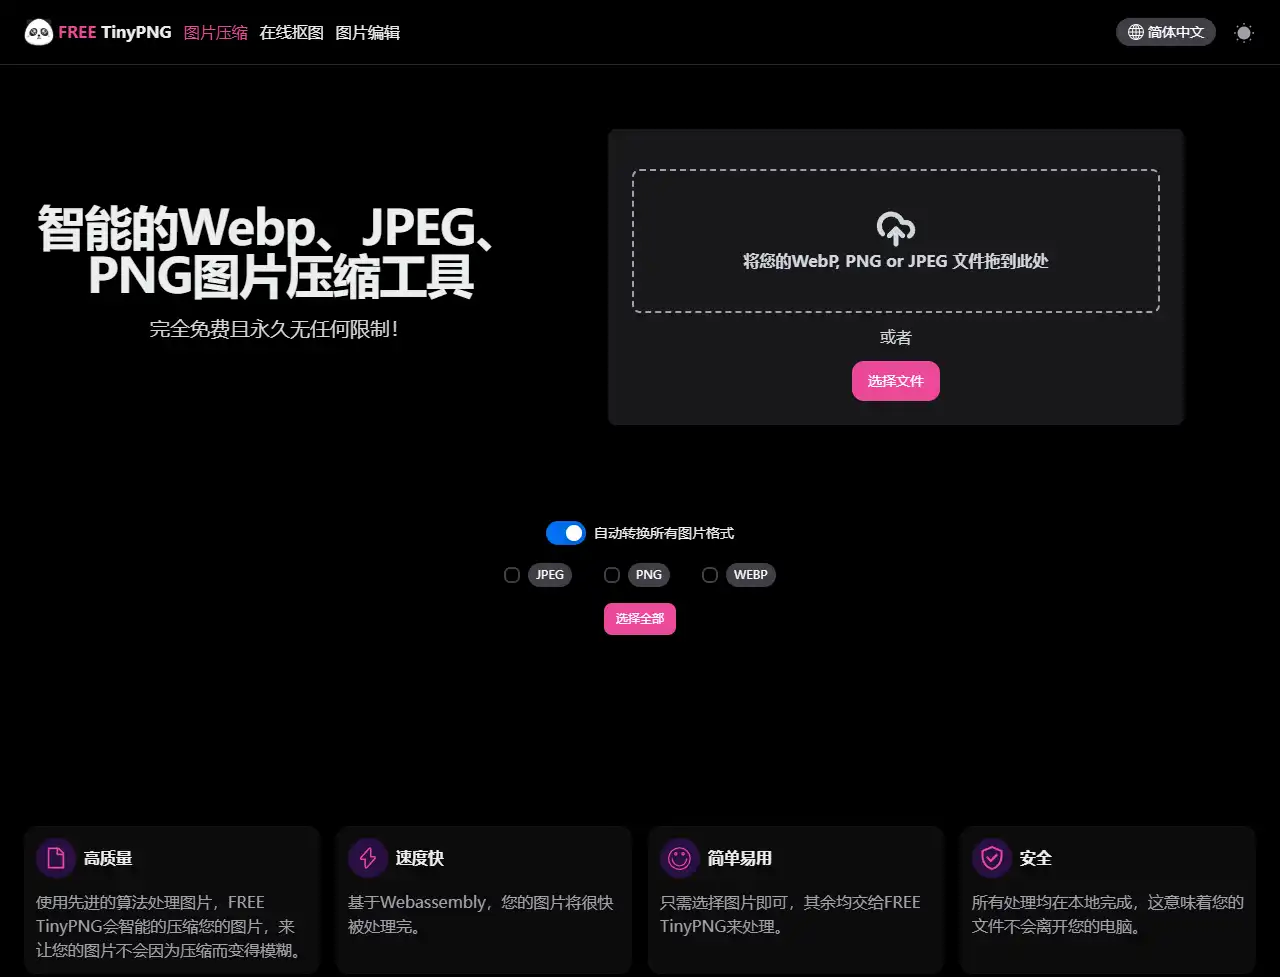Check the PNG format checkbox
The image size is (1280, 977).
point(612,575)
